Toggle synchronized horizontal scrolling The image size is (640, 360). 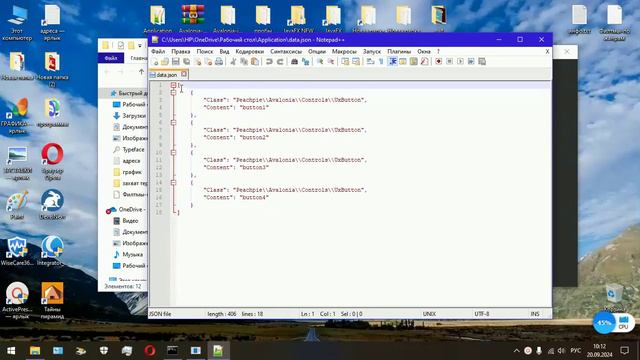(x=356, y=62)
